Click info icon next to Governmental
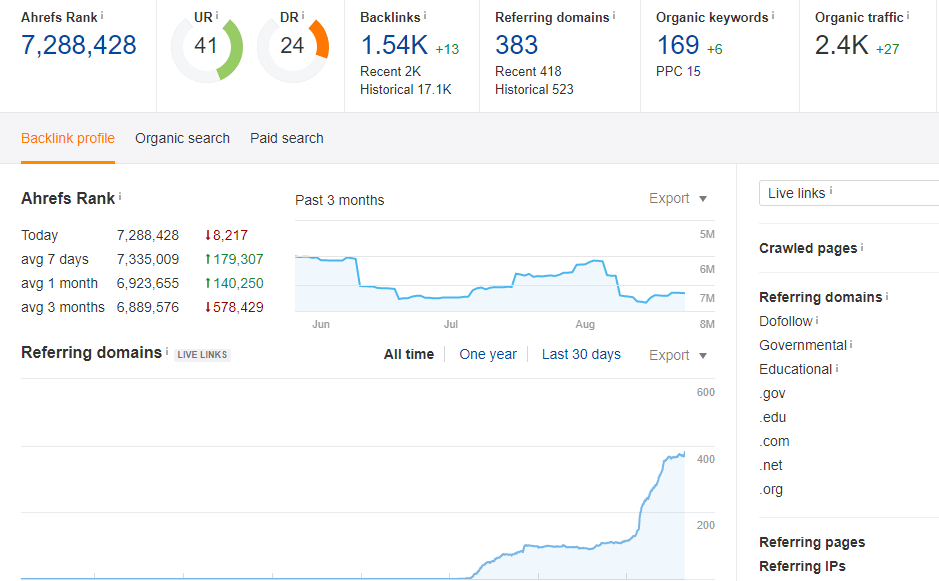 click(x=851, y=344)
